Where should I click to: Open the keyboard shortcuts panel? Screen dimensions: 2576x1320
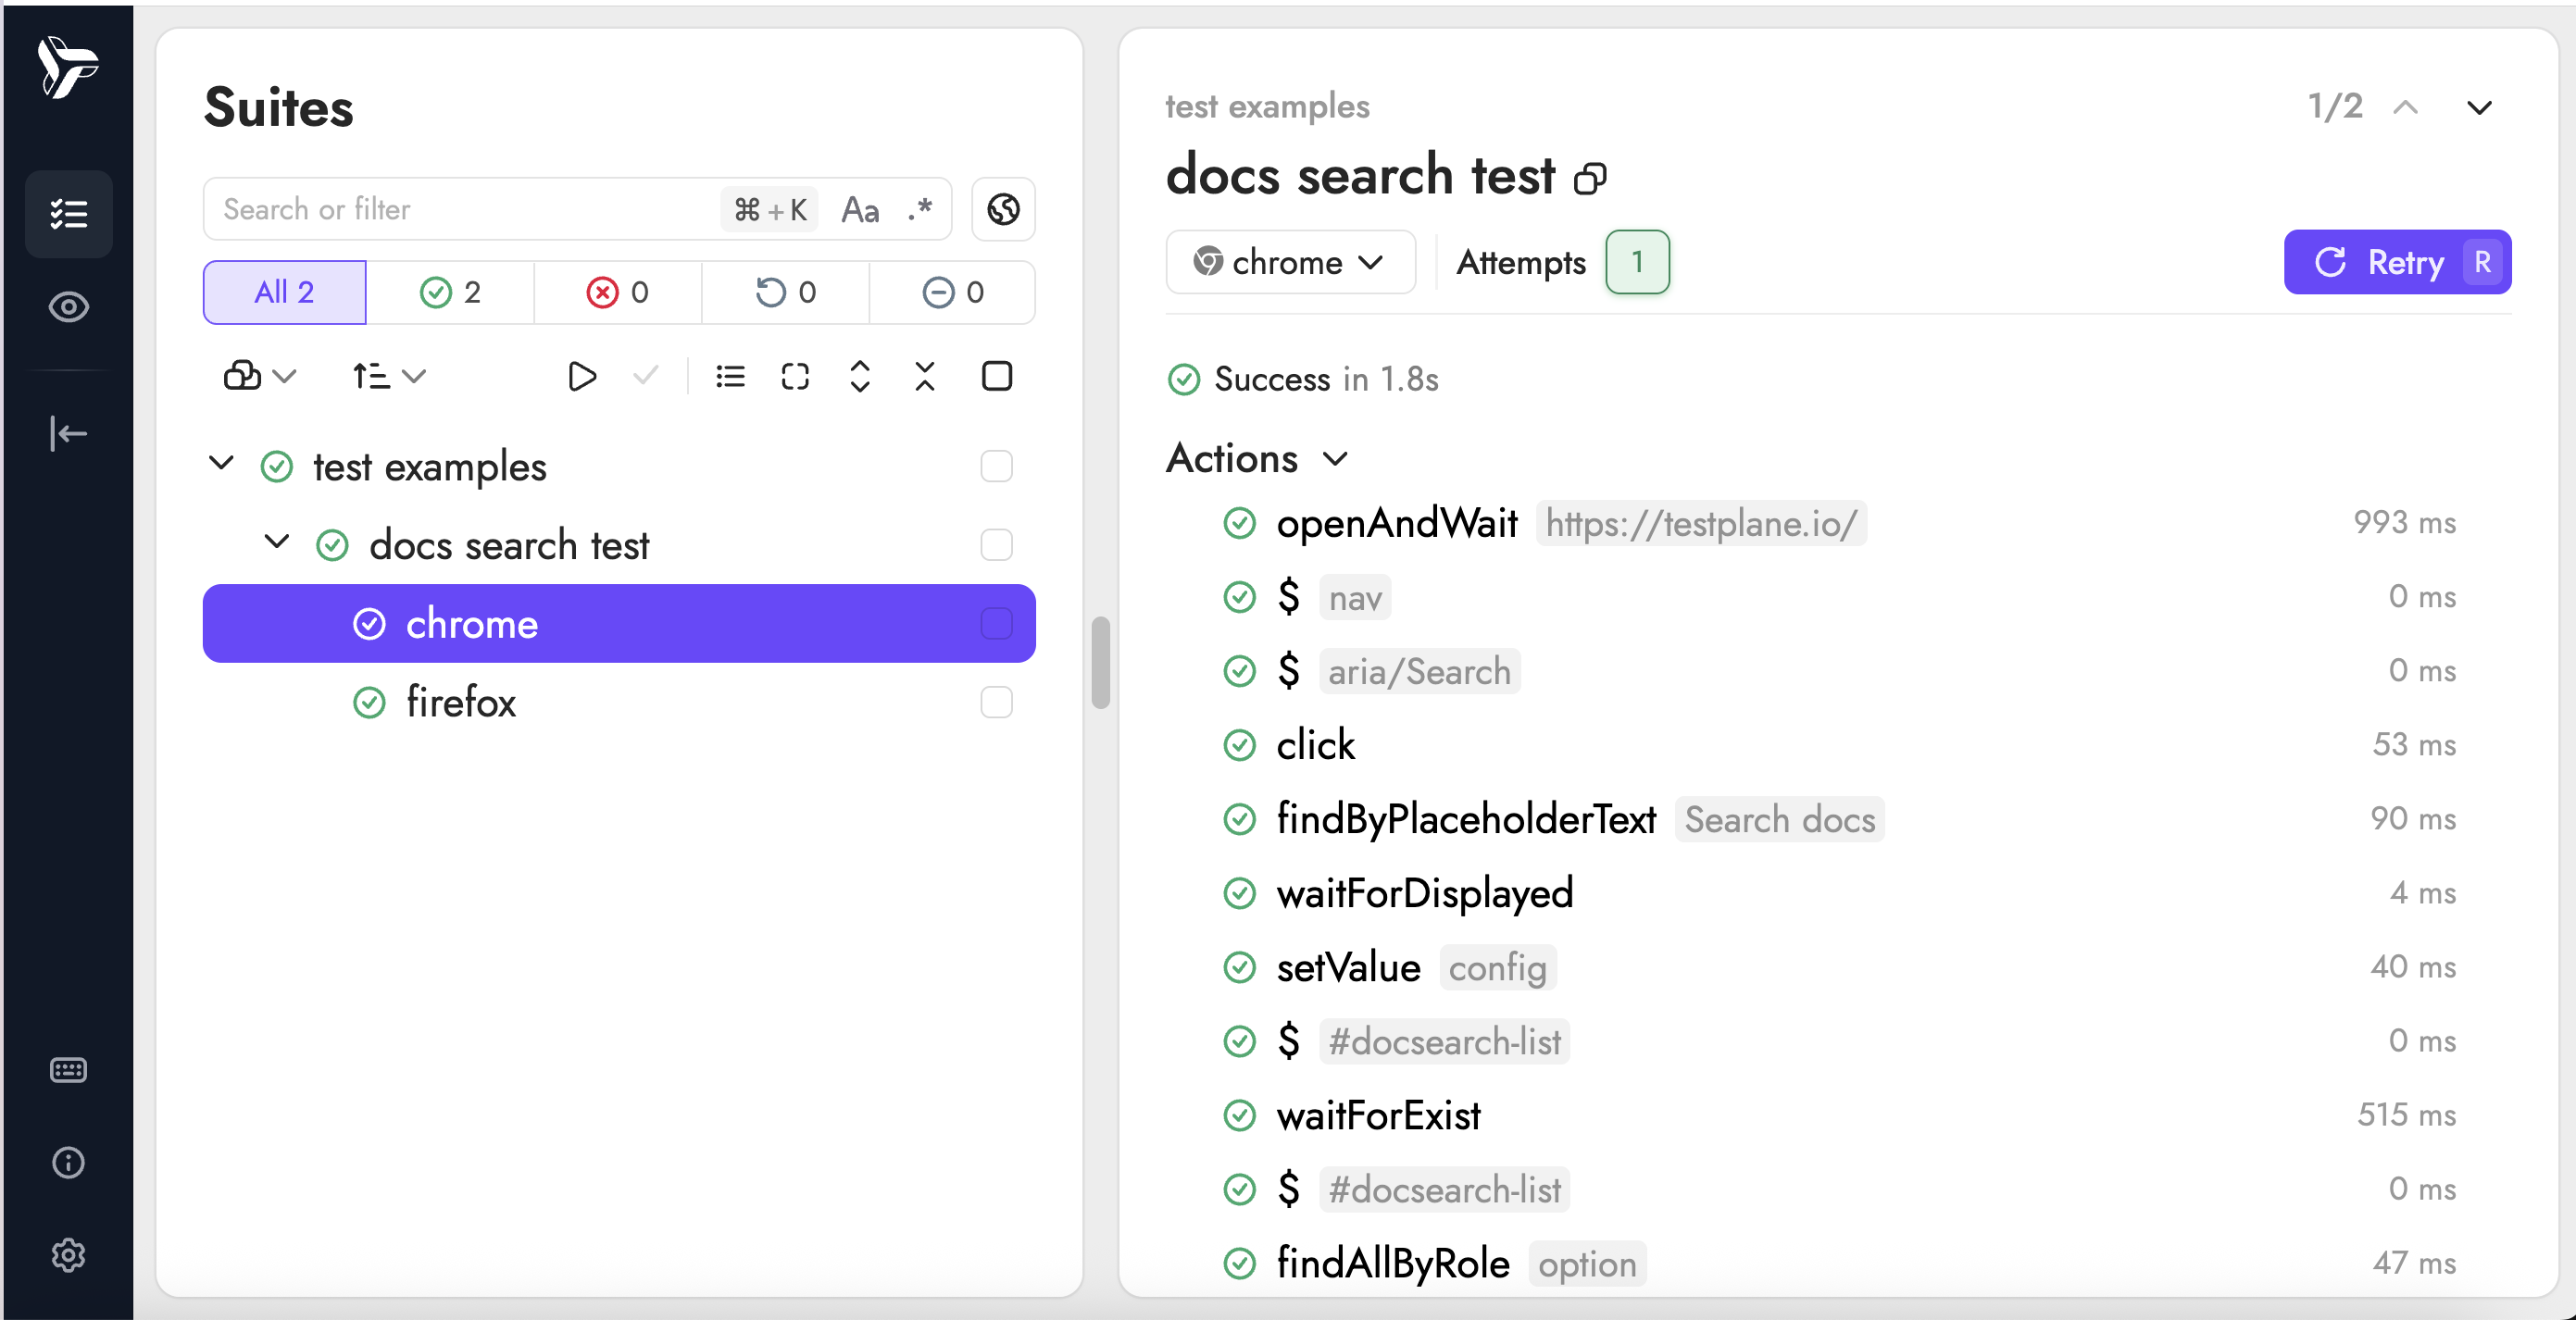point(68,1070)
